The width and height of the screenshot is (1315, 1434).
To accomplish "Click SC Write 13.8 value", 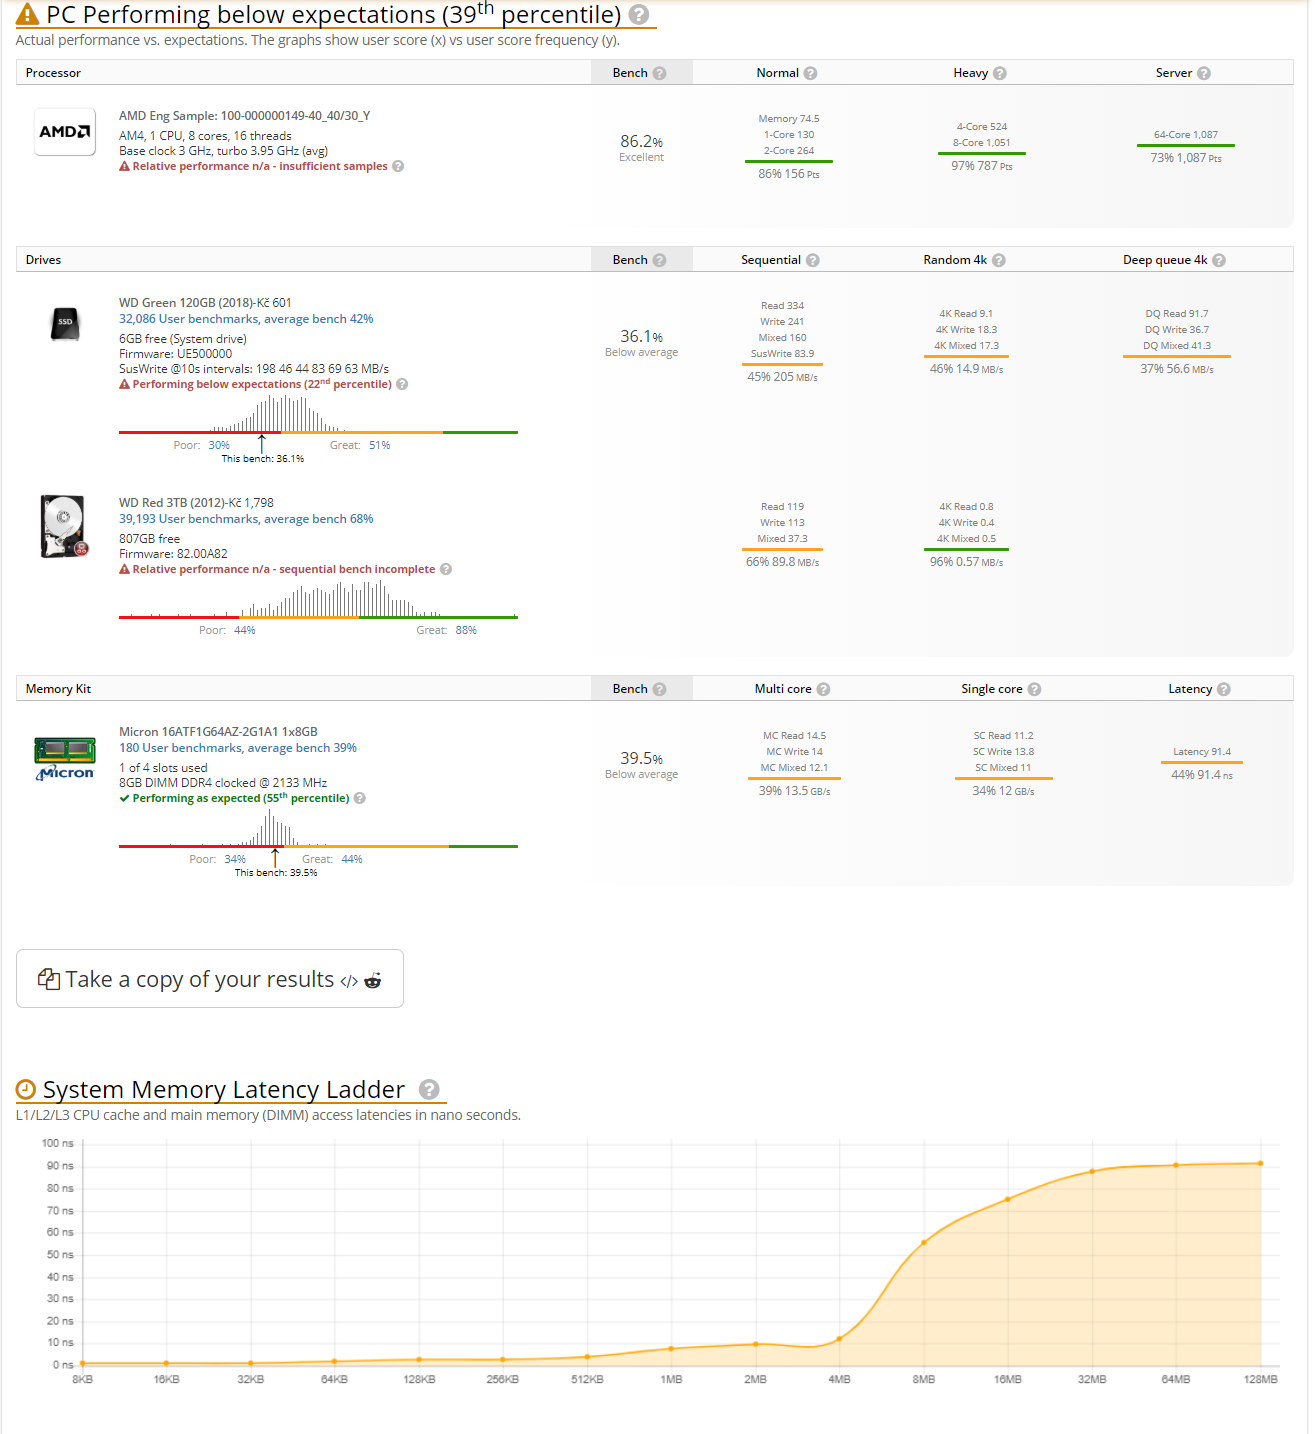I will (x=1003, y=752).
